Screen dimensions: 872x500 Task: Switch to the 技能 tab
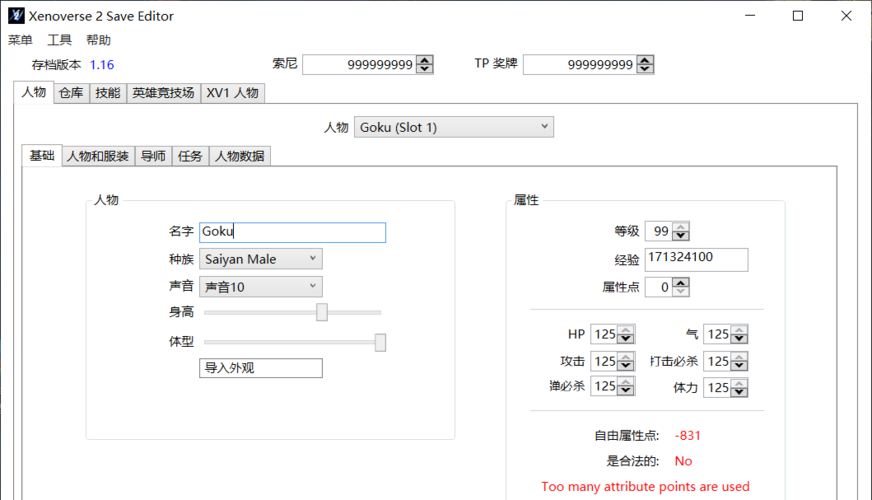108,93
